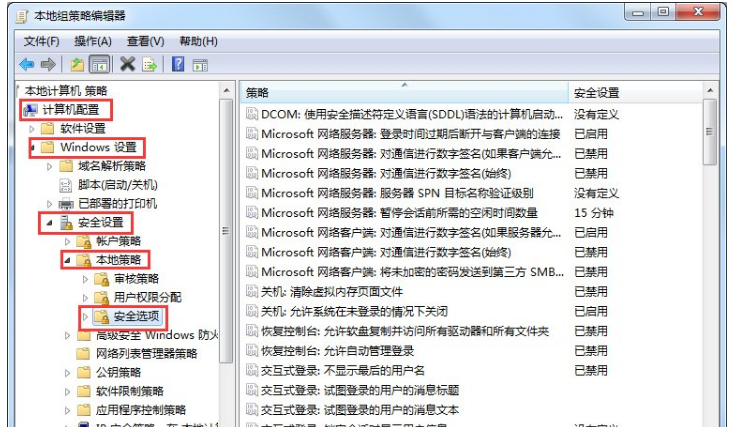Open the 帮助(H) menu
This screenshot has height=427, width=731.
[198, 41]
